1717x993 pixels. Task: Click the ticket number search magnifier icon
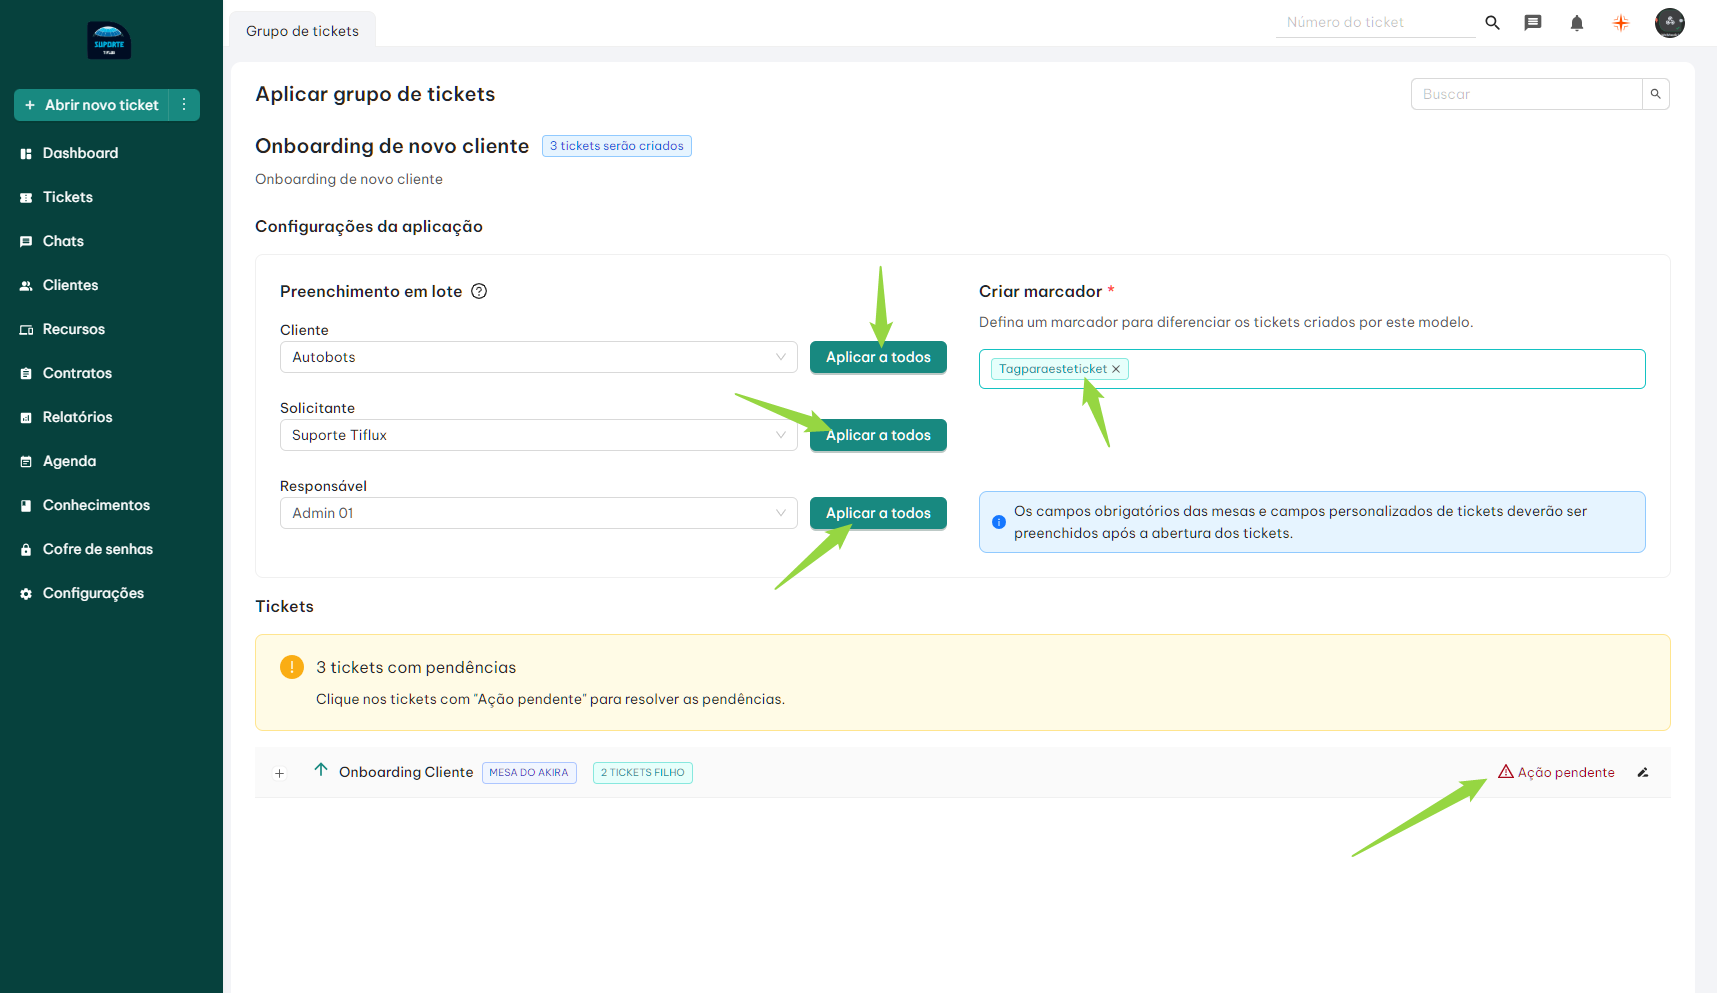click(1492, 23)
